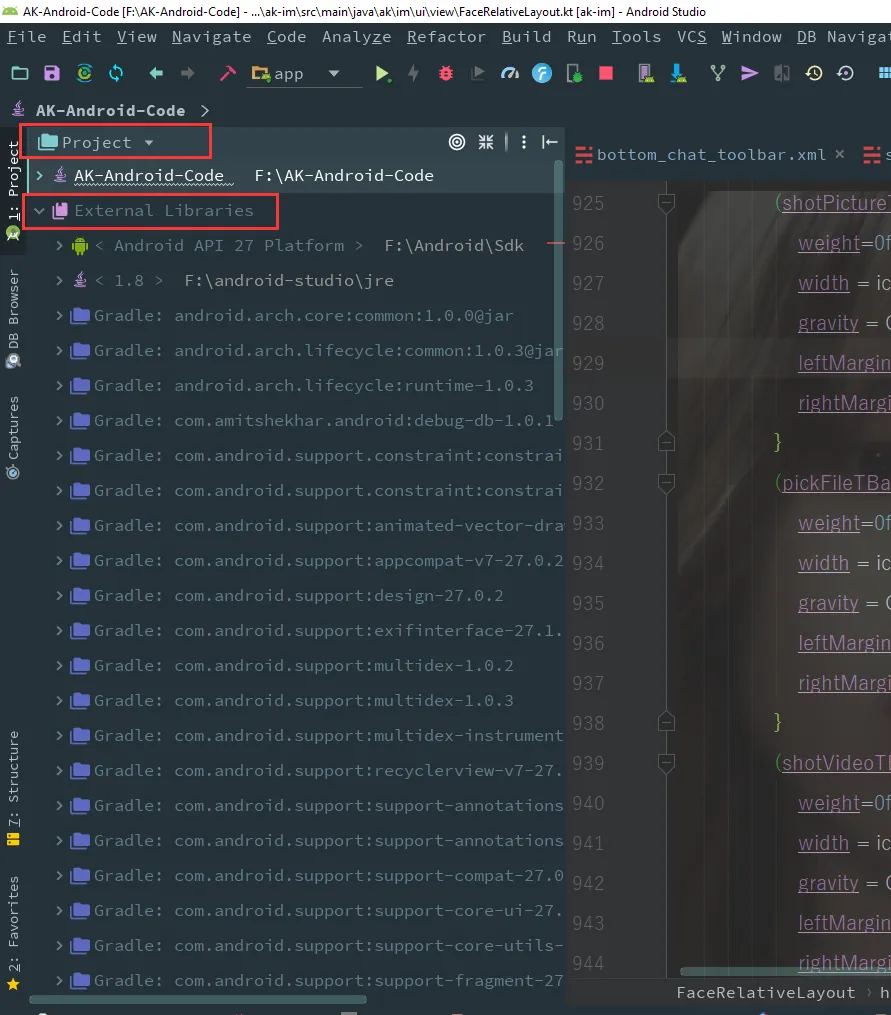Open the View menu

pos(137,37)
